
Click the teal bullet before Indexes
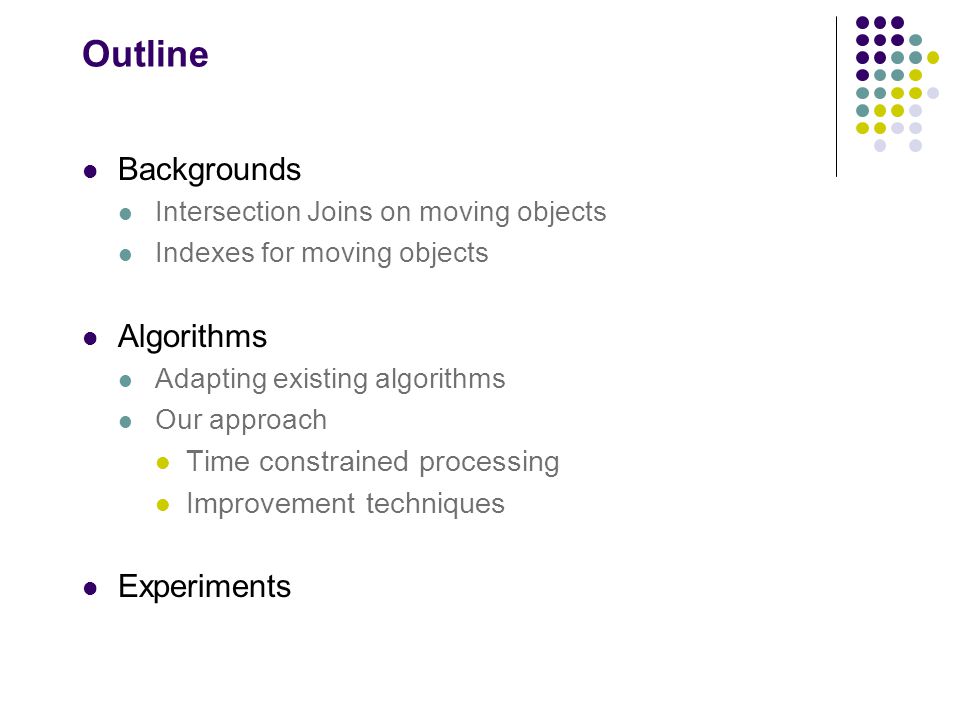click(x=126, y=255)
